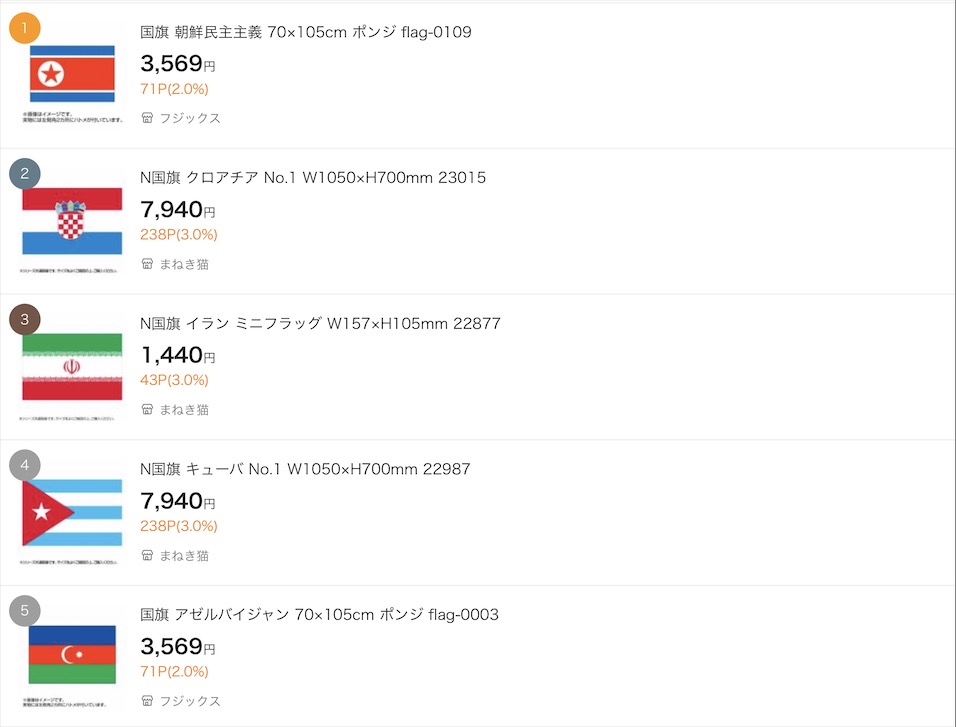Click the brown rank 3 badge

pos(24,320)
